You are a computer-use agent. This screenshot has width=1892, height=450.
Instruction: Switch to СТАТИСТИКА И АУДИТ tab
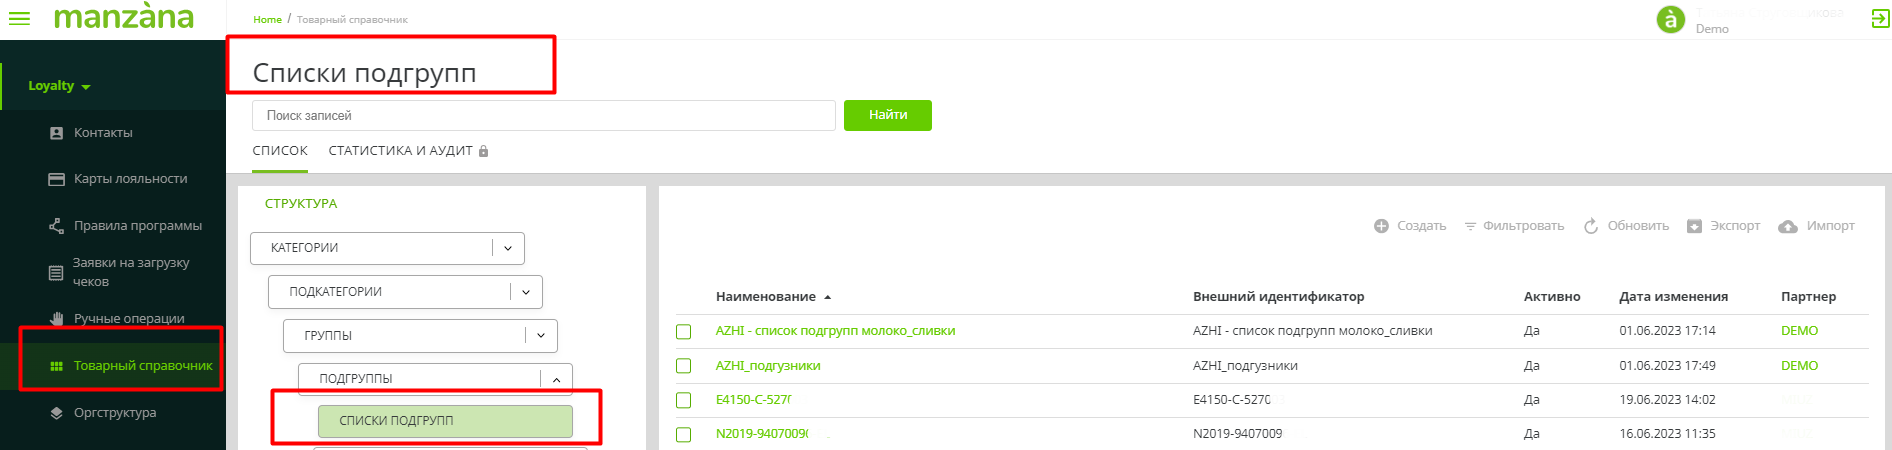coord(400,151)
